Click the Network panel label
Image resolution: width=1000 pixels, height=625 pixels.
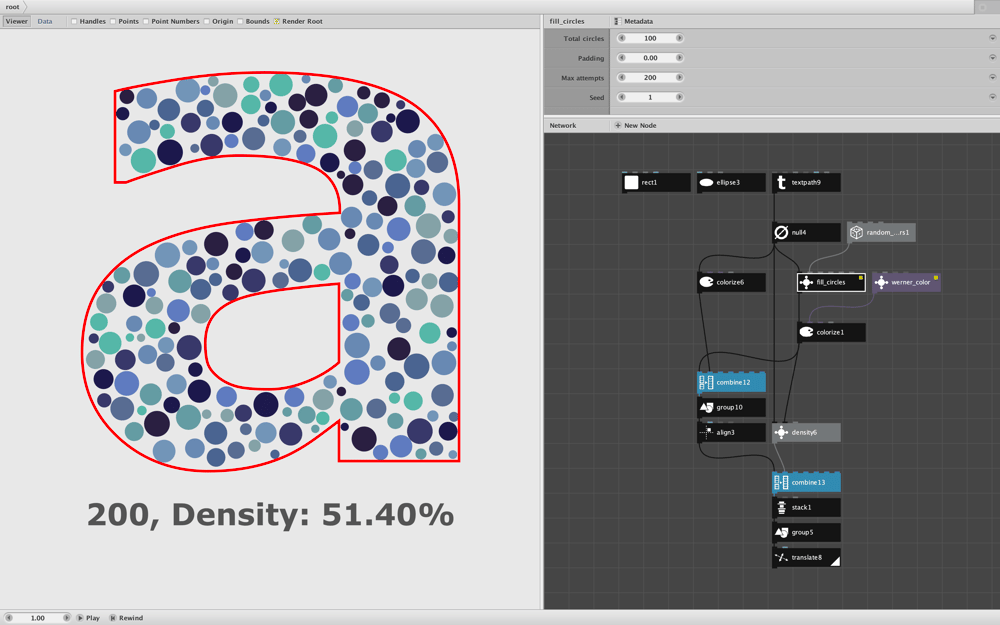click(x=563, y=126)
